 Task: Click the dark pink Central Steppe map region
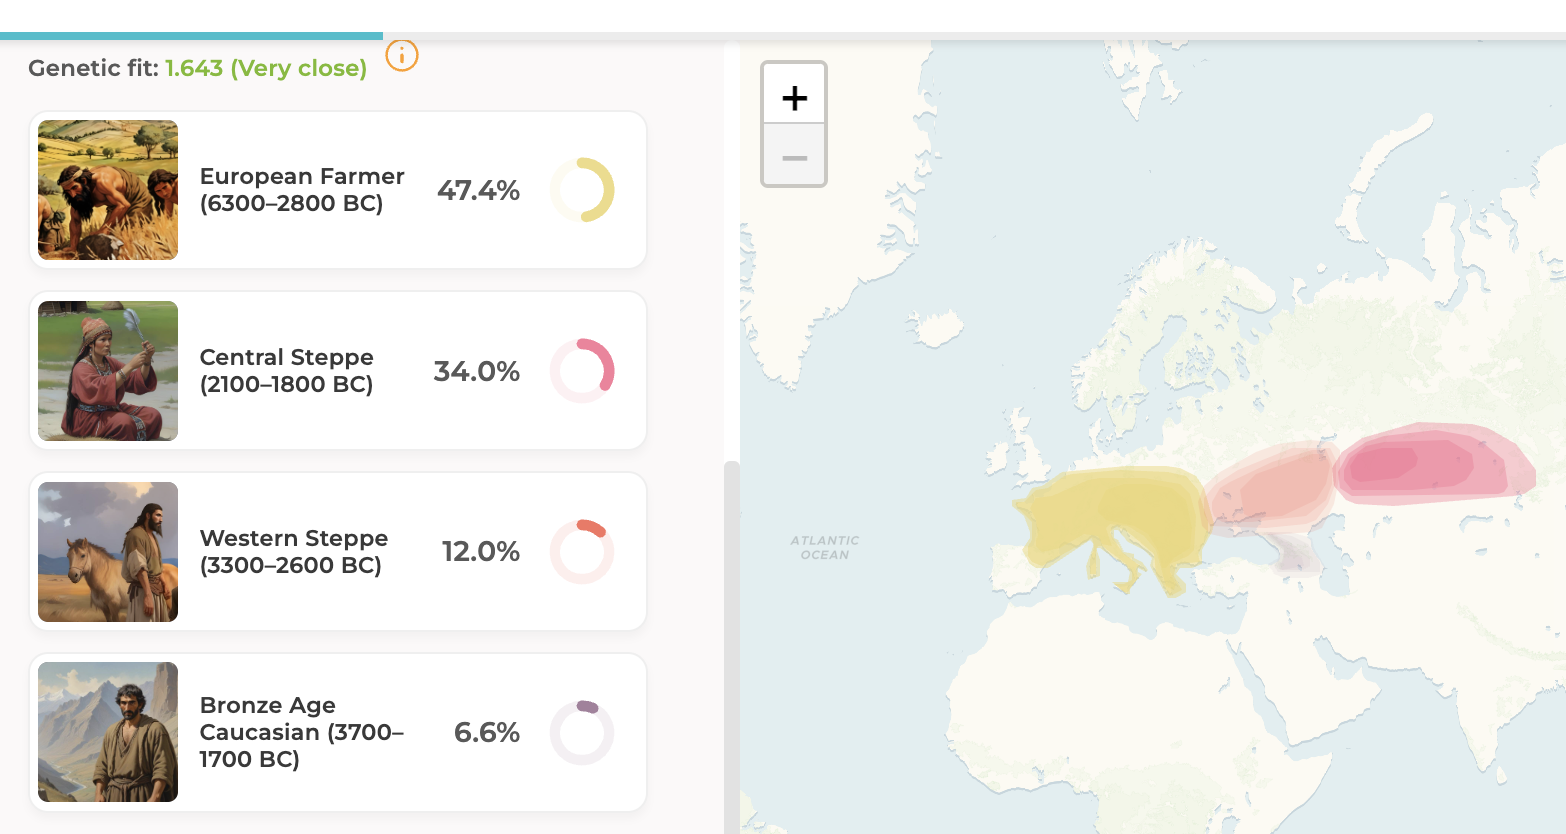point(1420,463)
